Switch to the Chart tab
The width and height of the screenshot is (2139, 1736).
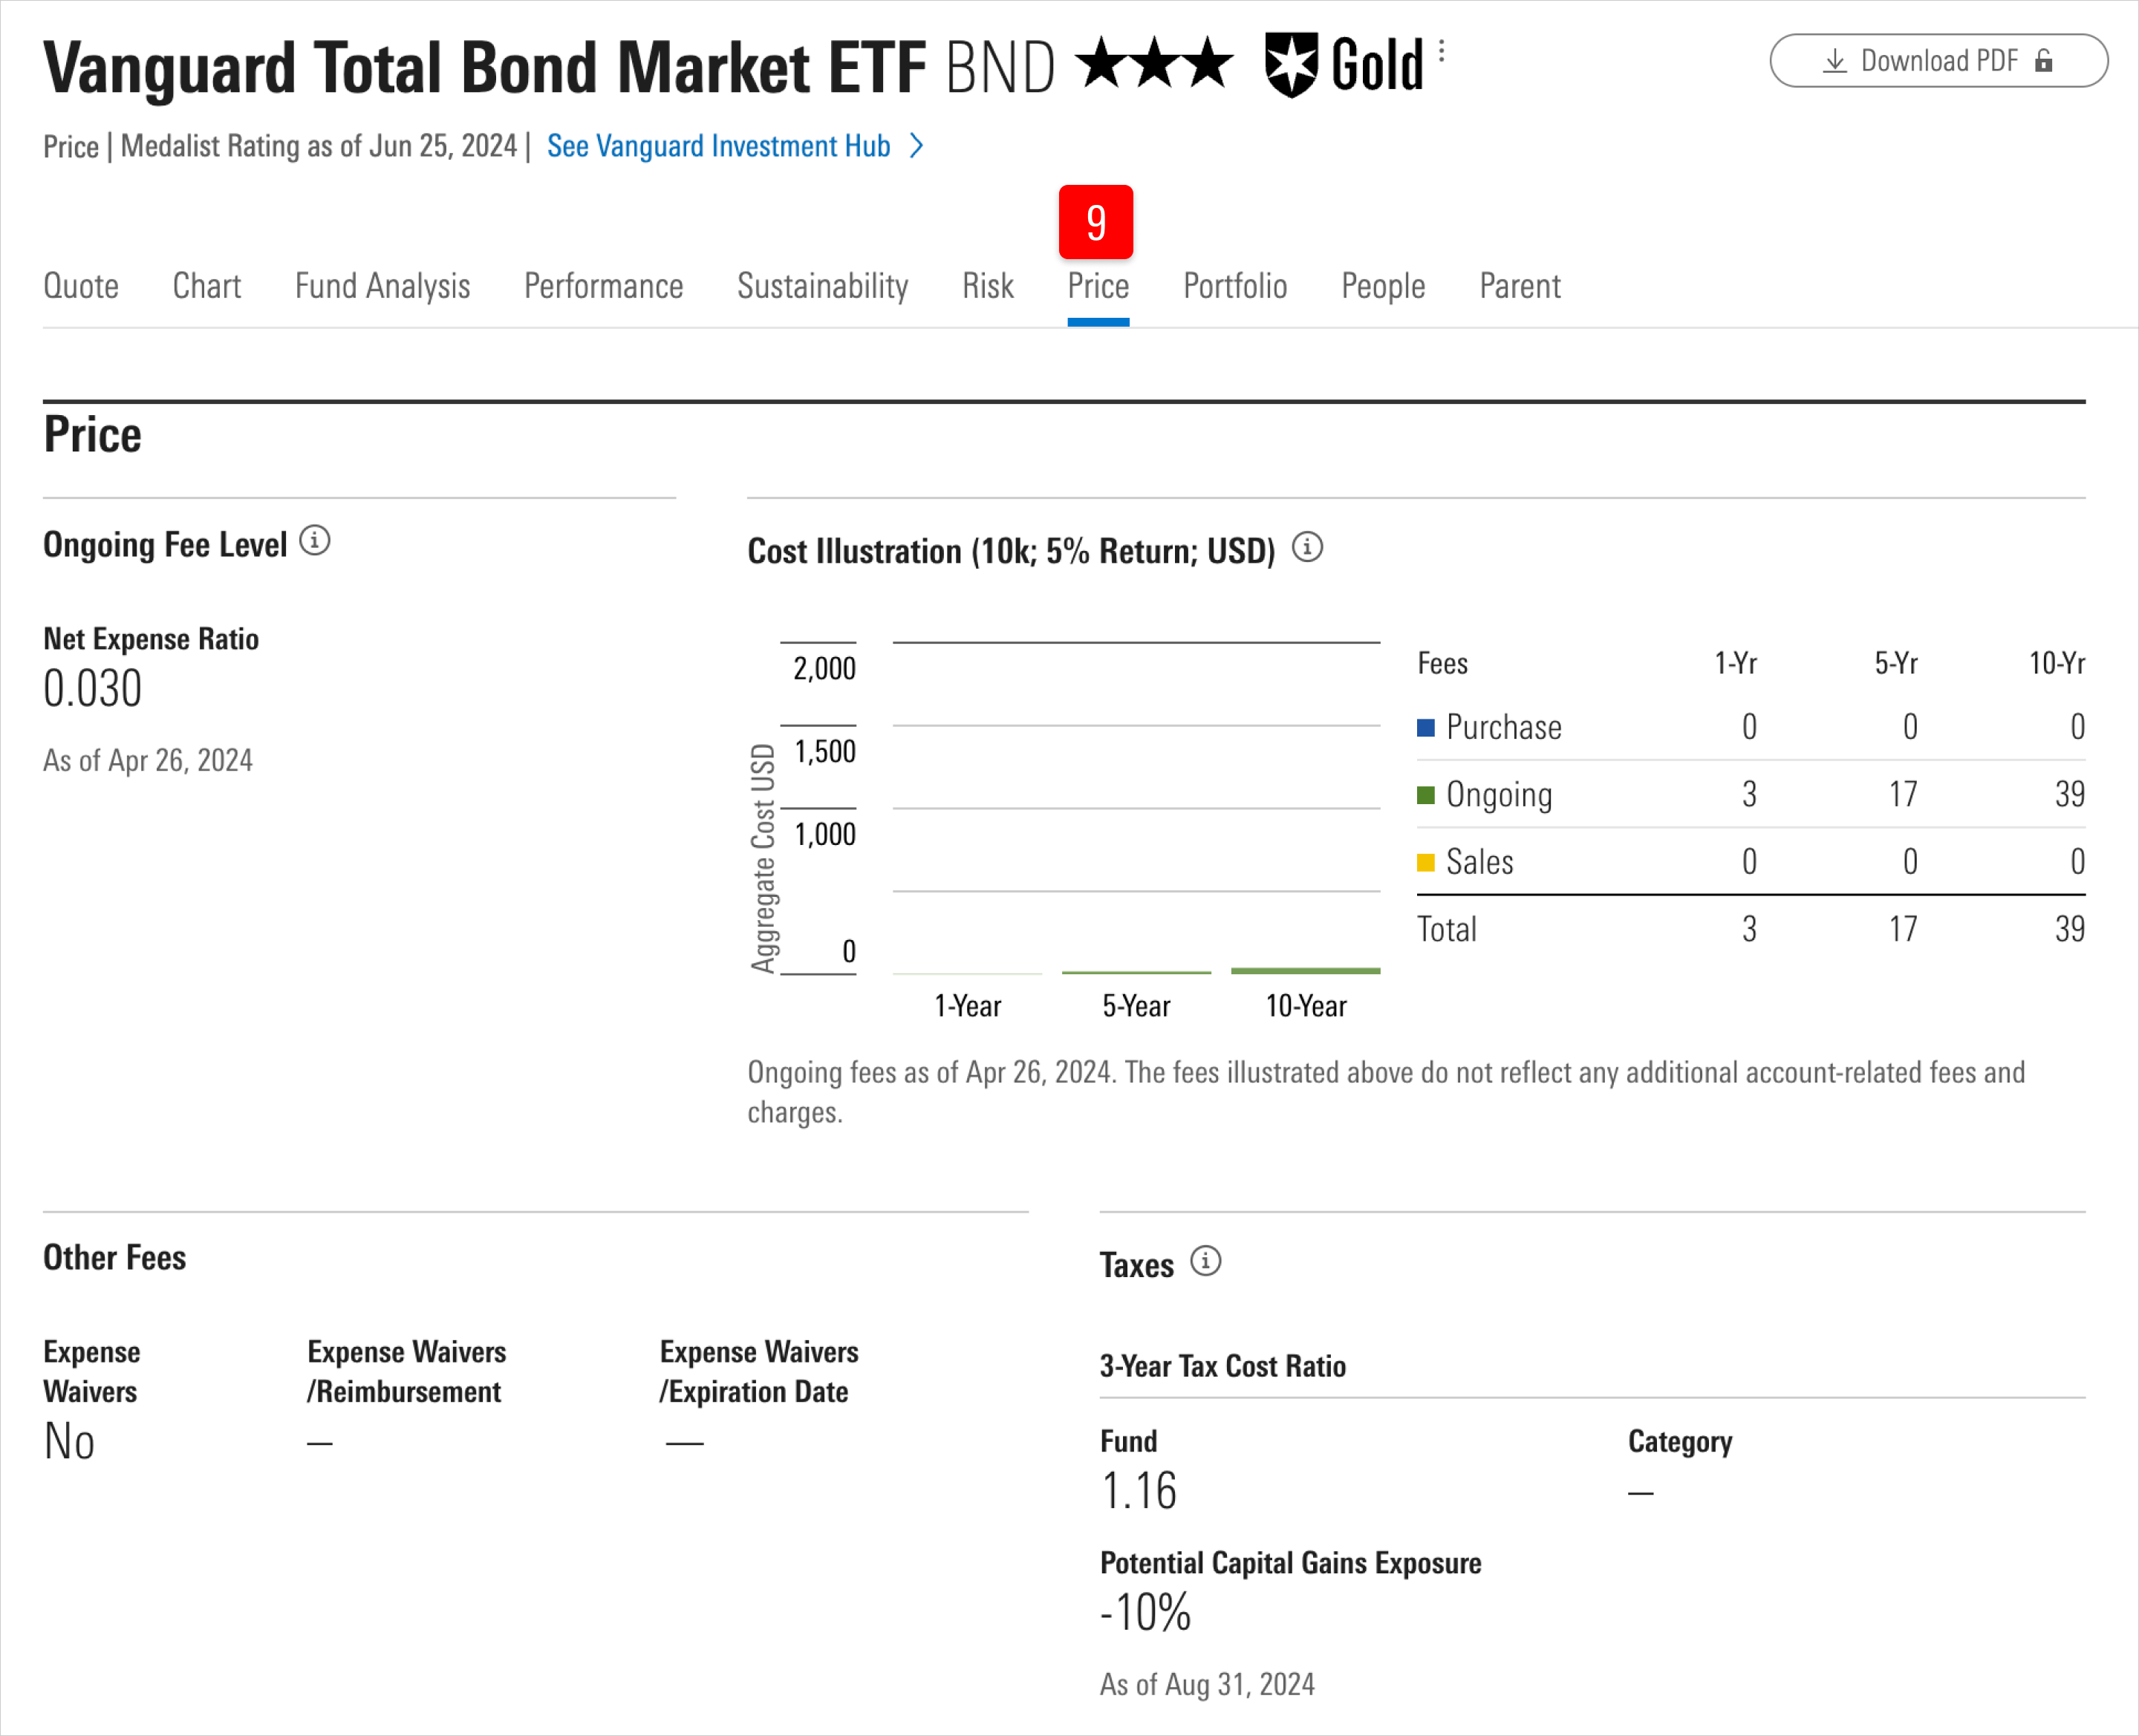(207, 286)
